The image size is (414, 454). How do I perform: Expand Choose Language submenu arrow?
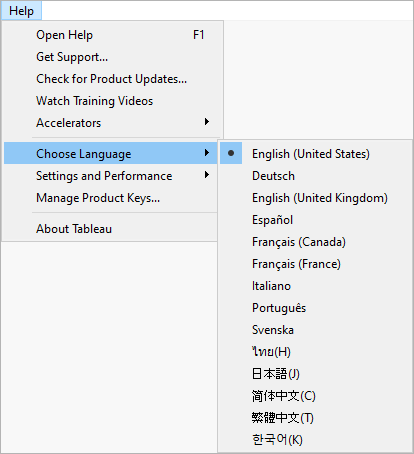pos(207,153)
